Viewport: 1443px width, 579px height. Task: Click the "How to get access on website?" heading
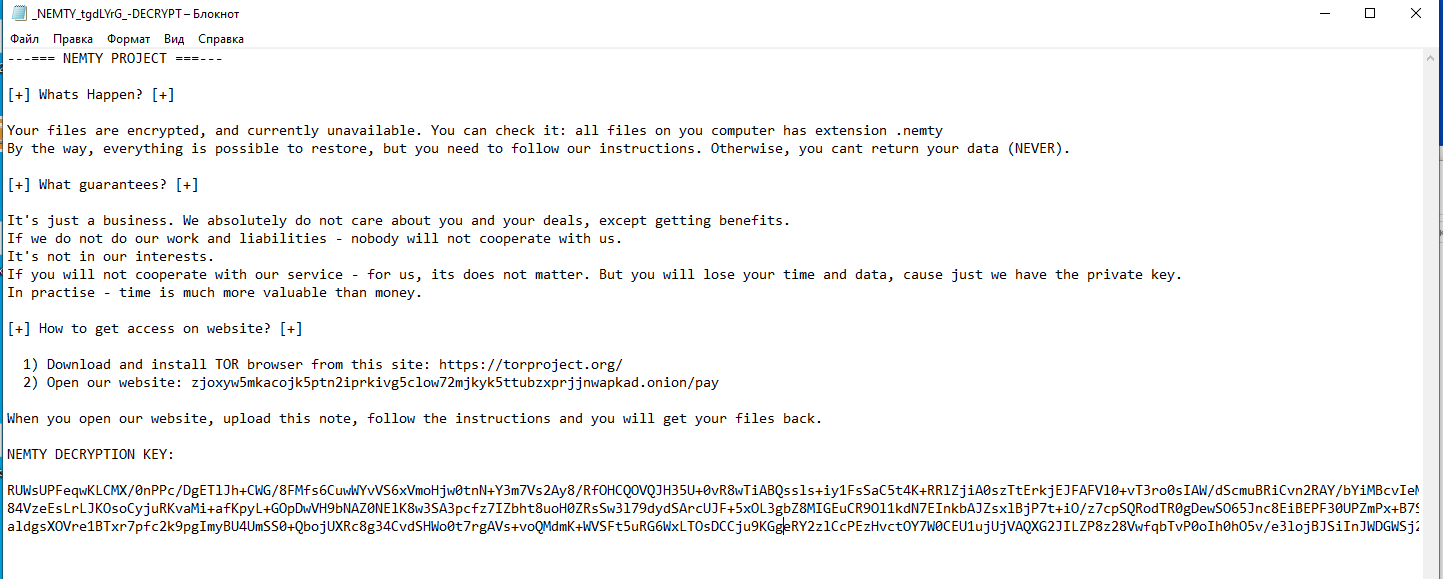coord(154,328)
